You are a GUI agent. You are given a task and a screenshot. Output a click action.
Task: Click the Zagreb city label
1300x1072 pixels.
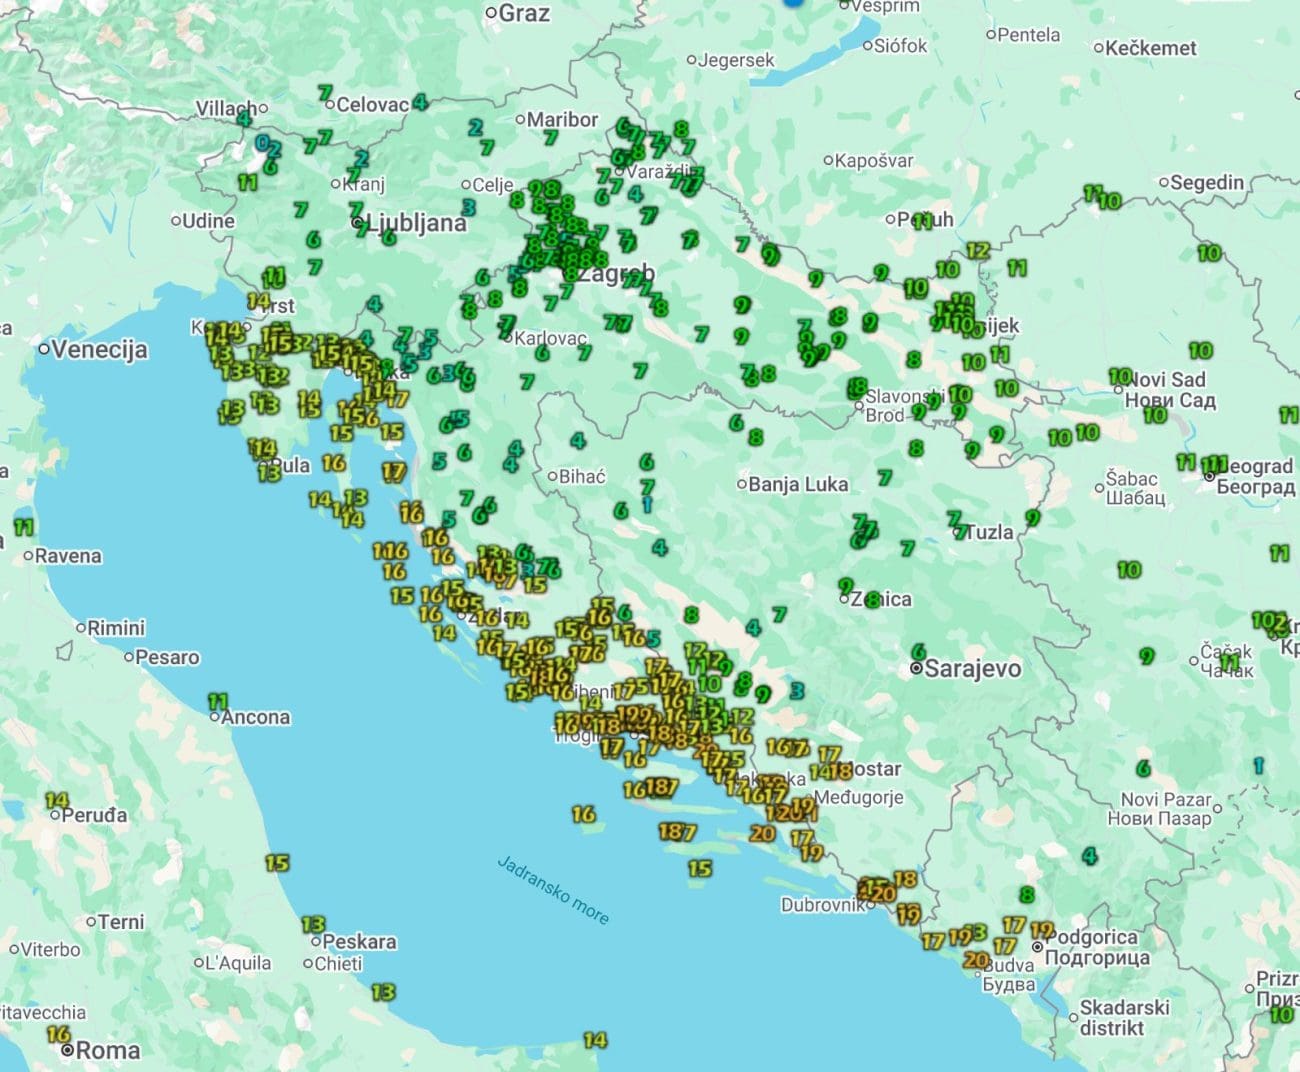coord(616,273)
